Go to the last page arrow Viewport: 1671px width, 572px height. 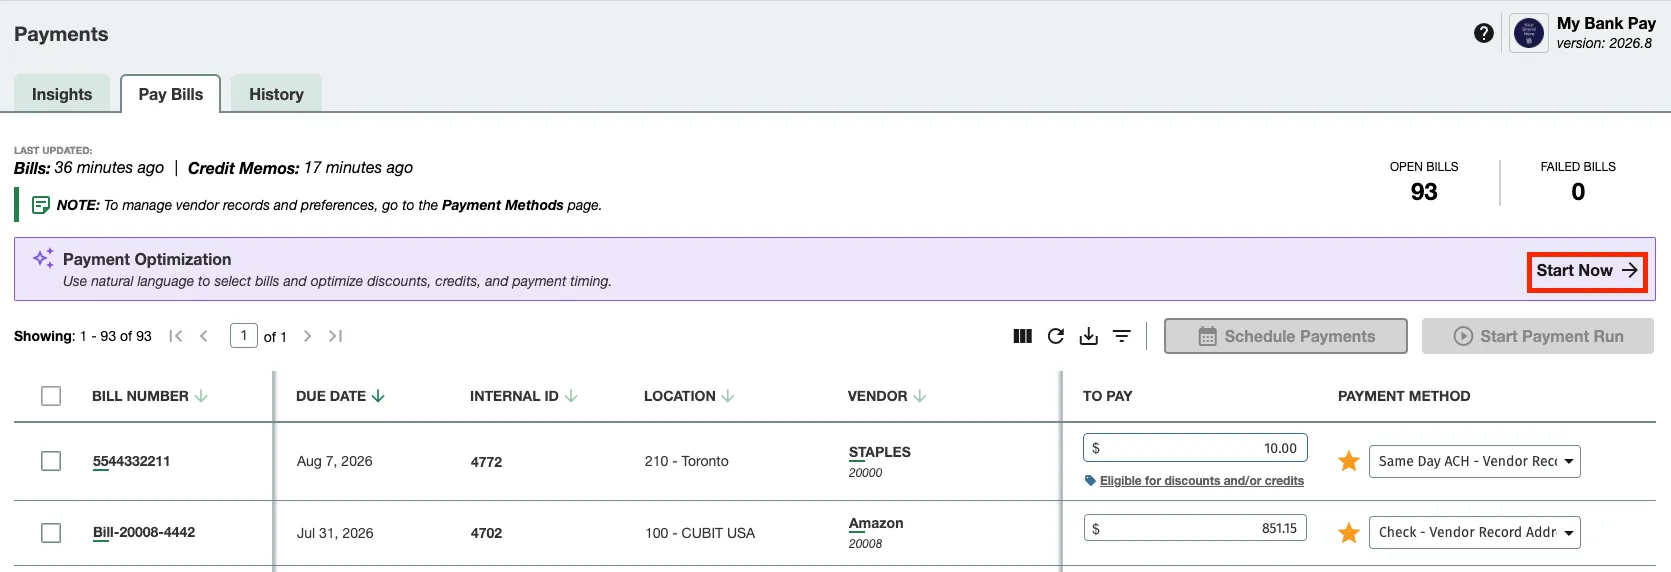(x=336, y=336)
